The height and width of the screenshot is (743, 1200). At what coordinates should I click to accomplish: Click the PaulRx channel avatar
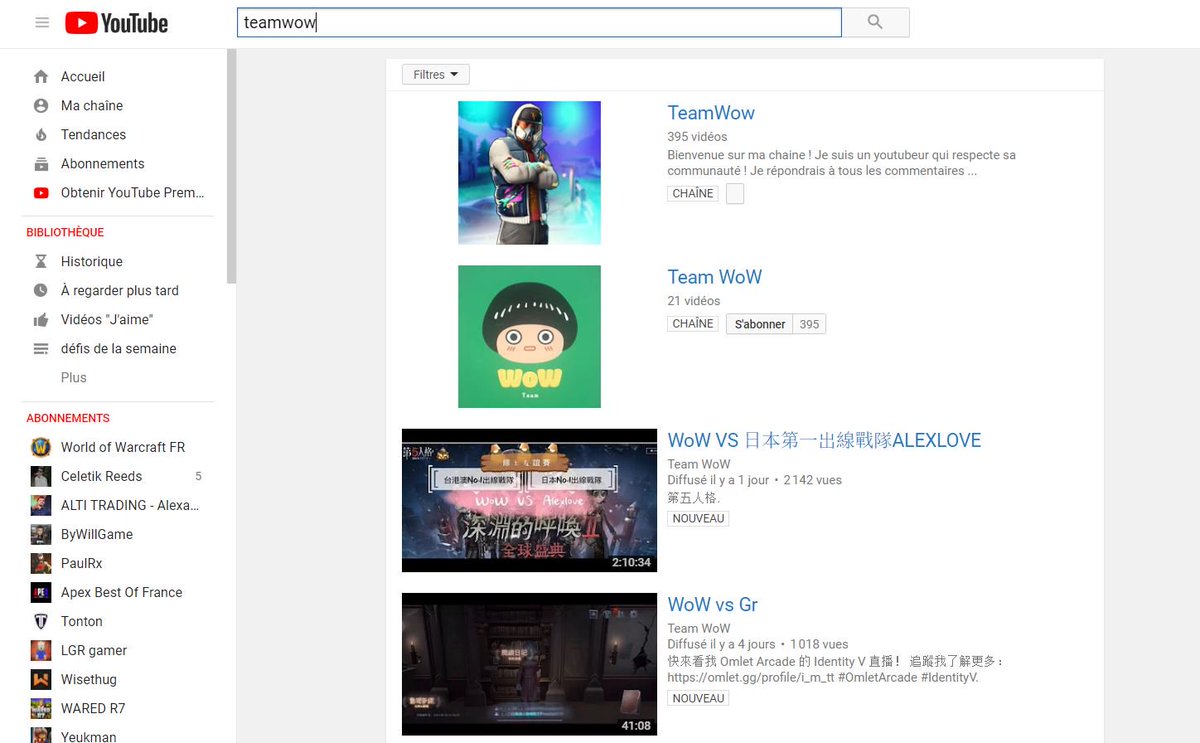[x=41, y=563]
